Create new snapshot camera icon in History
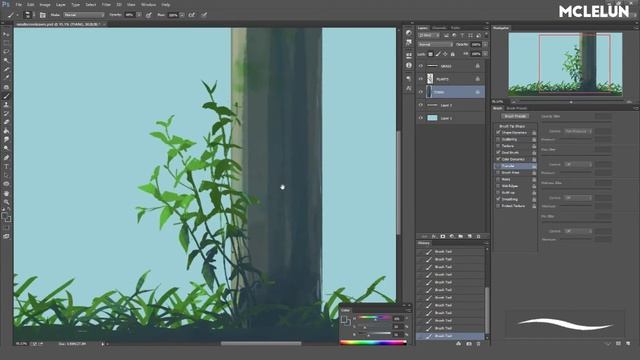Image resolution: width=640 pixels, height=360 pixels. pyautogui.click(x=469, y=344)
